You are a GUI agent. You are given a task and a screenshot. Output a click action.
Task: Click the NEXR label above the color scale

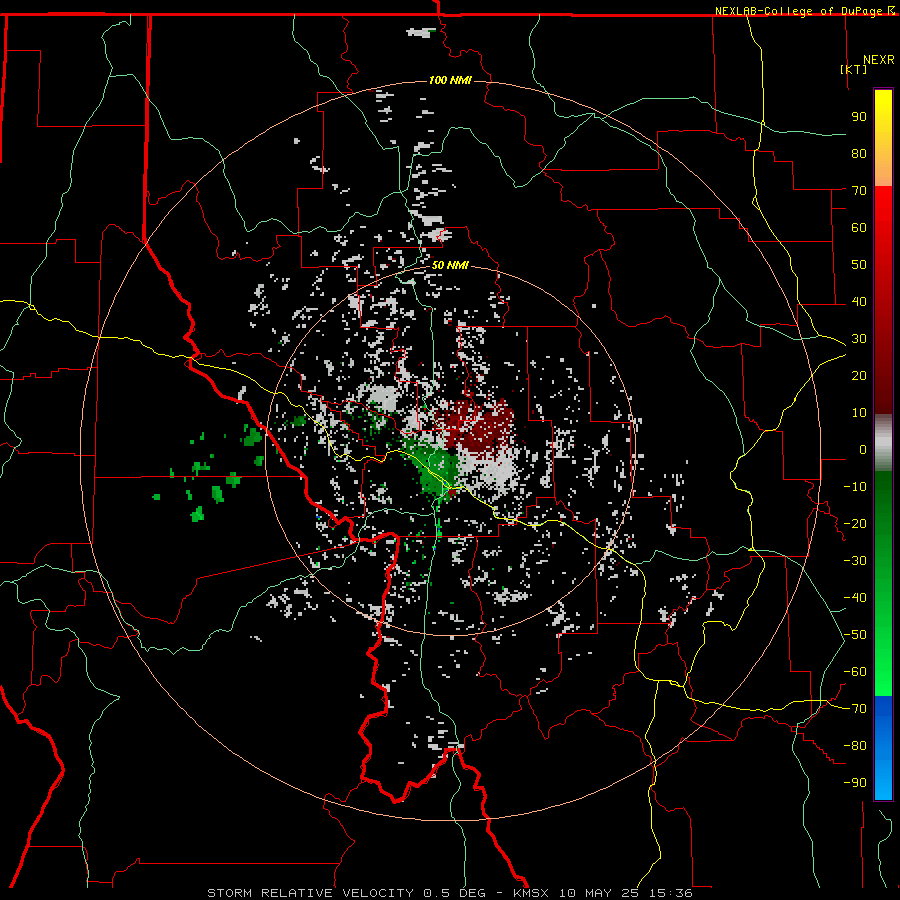(879, 60)
